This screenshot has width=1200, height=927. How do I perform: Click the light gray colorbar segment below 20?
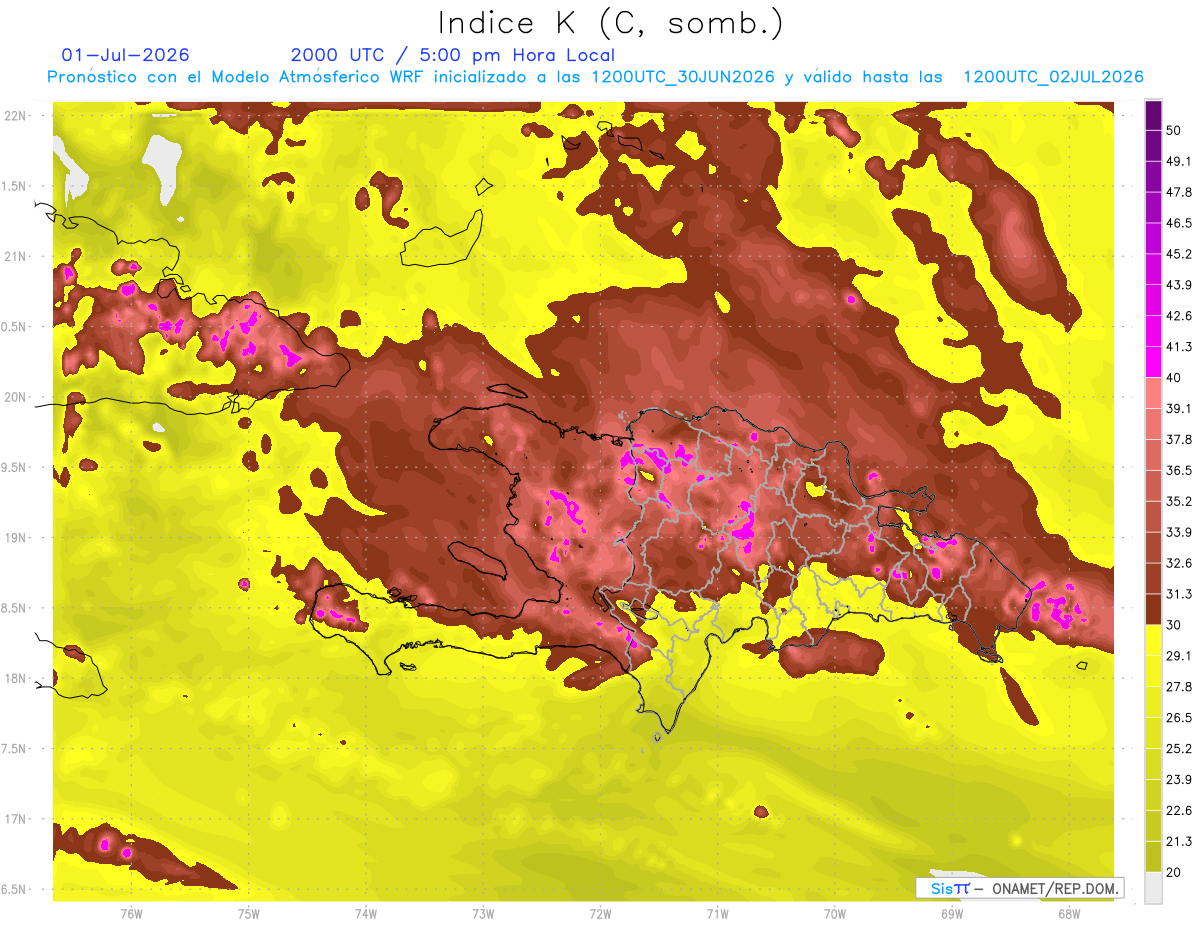[1153, 888]
